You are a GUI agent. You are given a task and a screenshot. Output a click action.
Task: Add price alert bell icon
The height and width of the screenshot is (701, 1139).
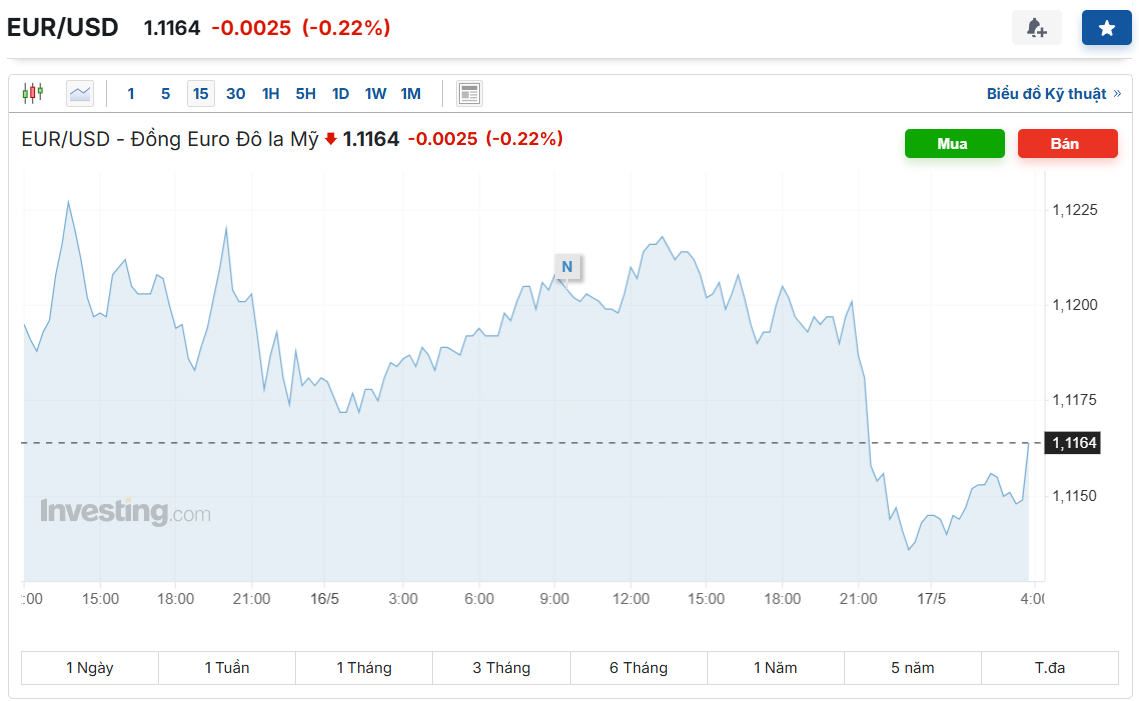1037,28
